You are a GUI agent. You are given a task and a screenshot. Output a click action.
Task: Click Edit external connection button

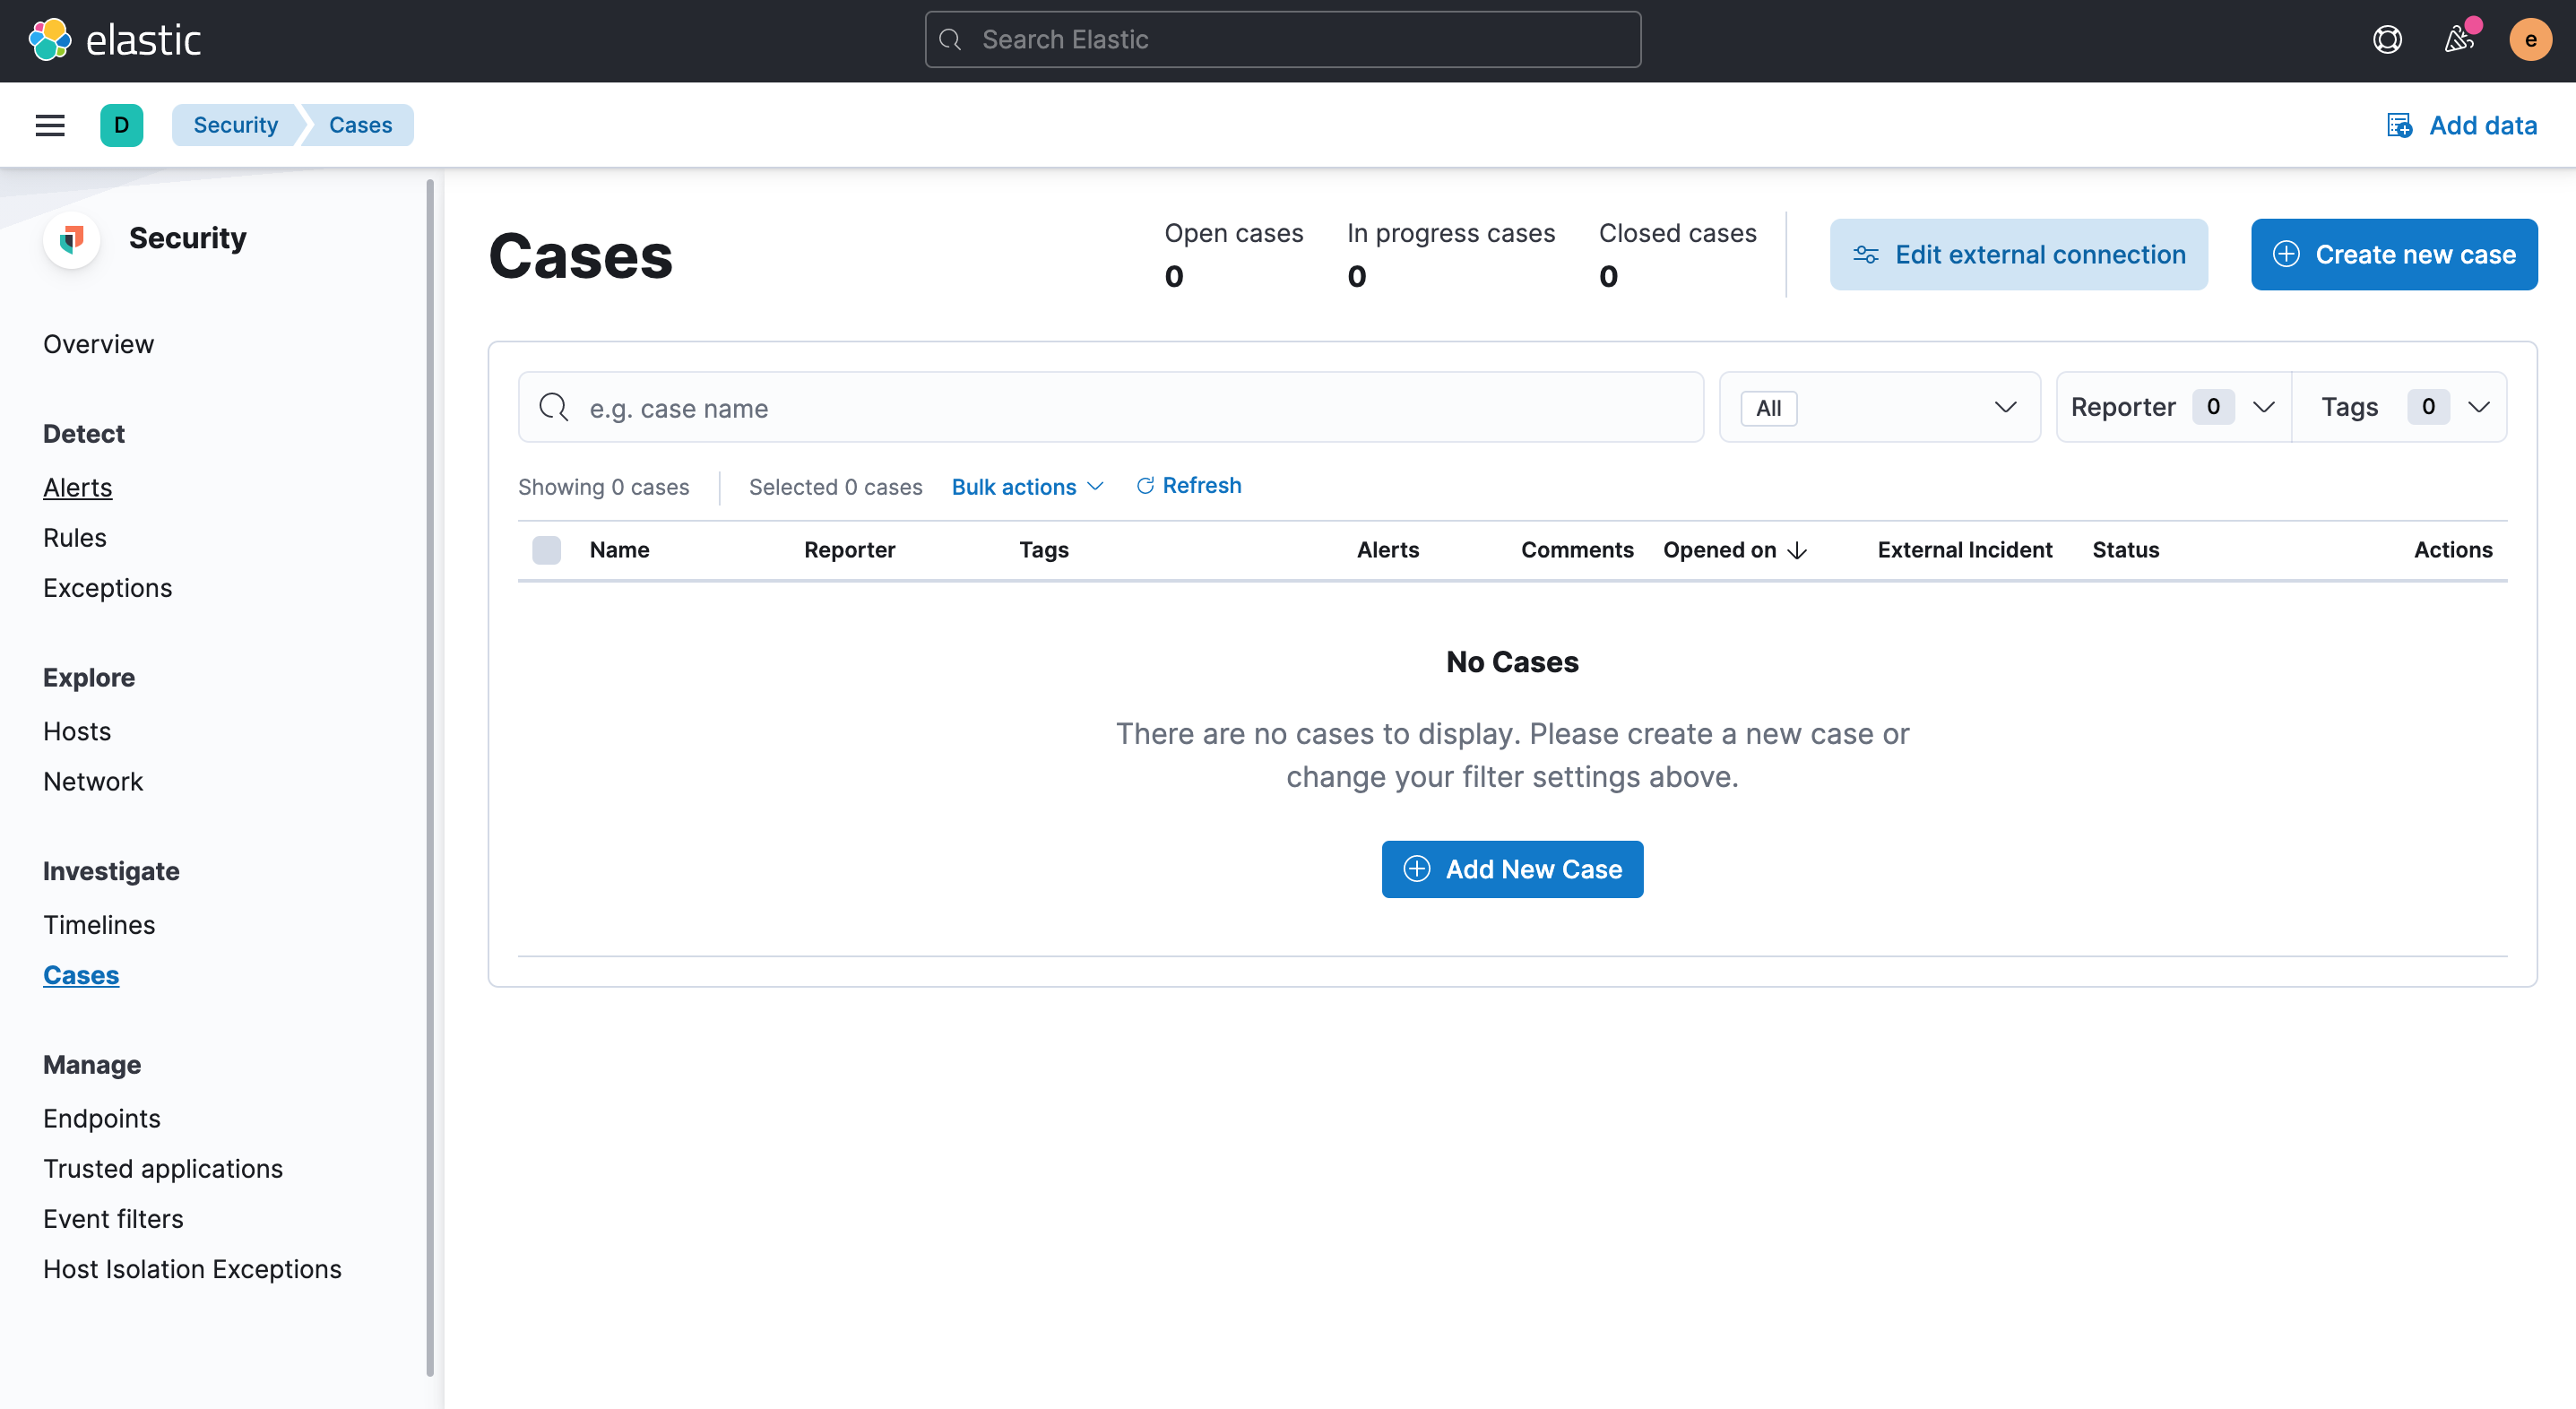tap(2018, 255)
